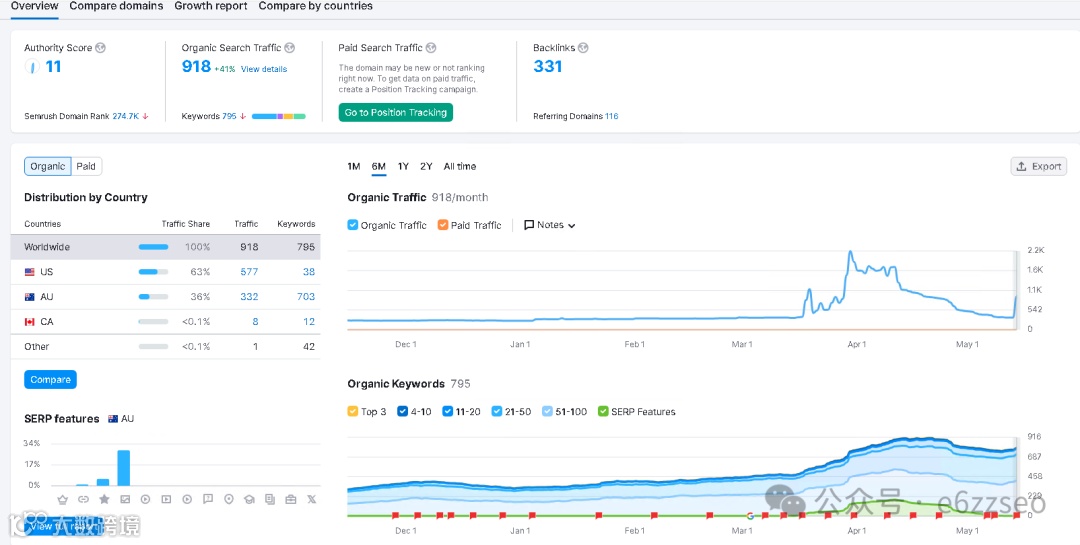Select the featured image SERP feature icon

pos(125,499)
